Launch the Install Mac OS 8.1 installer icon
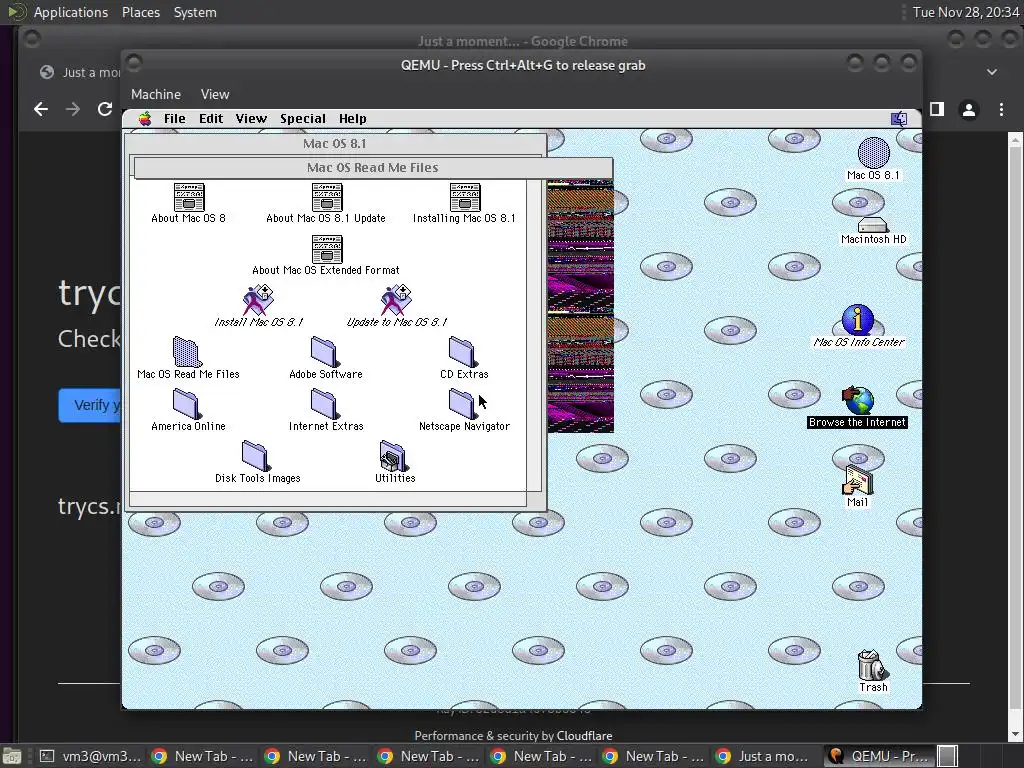 (x=258, y=300)
